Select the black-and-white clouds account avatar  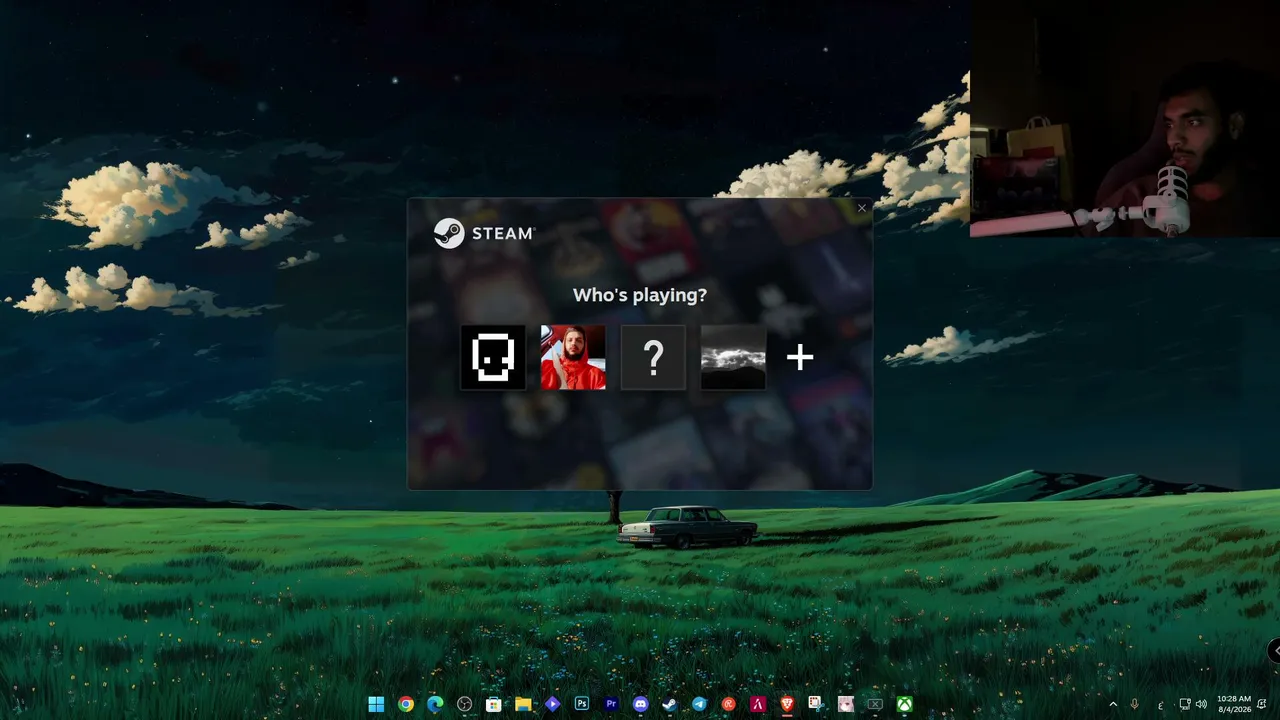733,357
